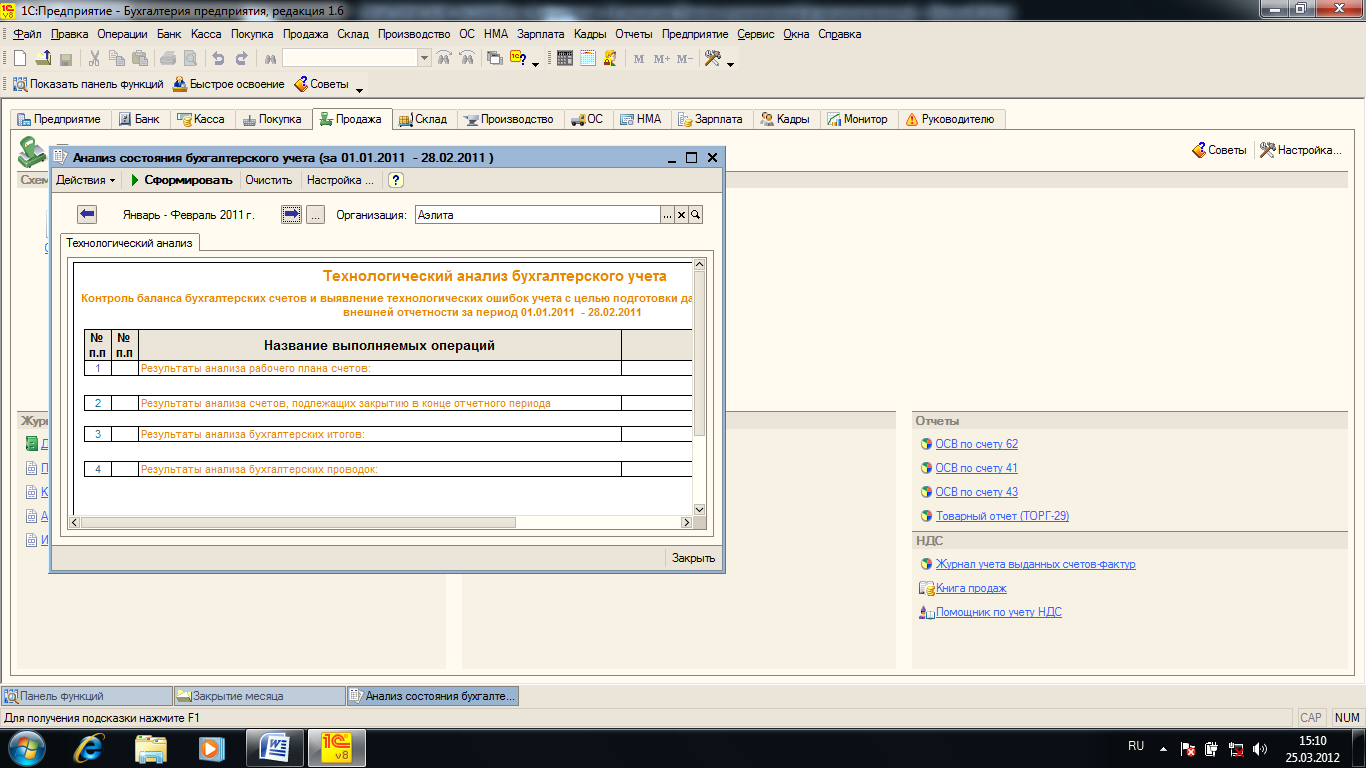Open the Организация field magnifier button
This screenshot has height=768, width=1366.
coord(696,214)
